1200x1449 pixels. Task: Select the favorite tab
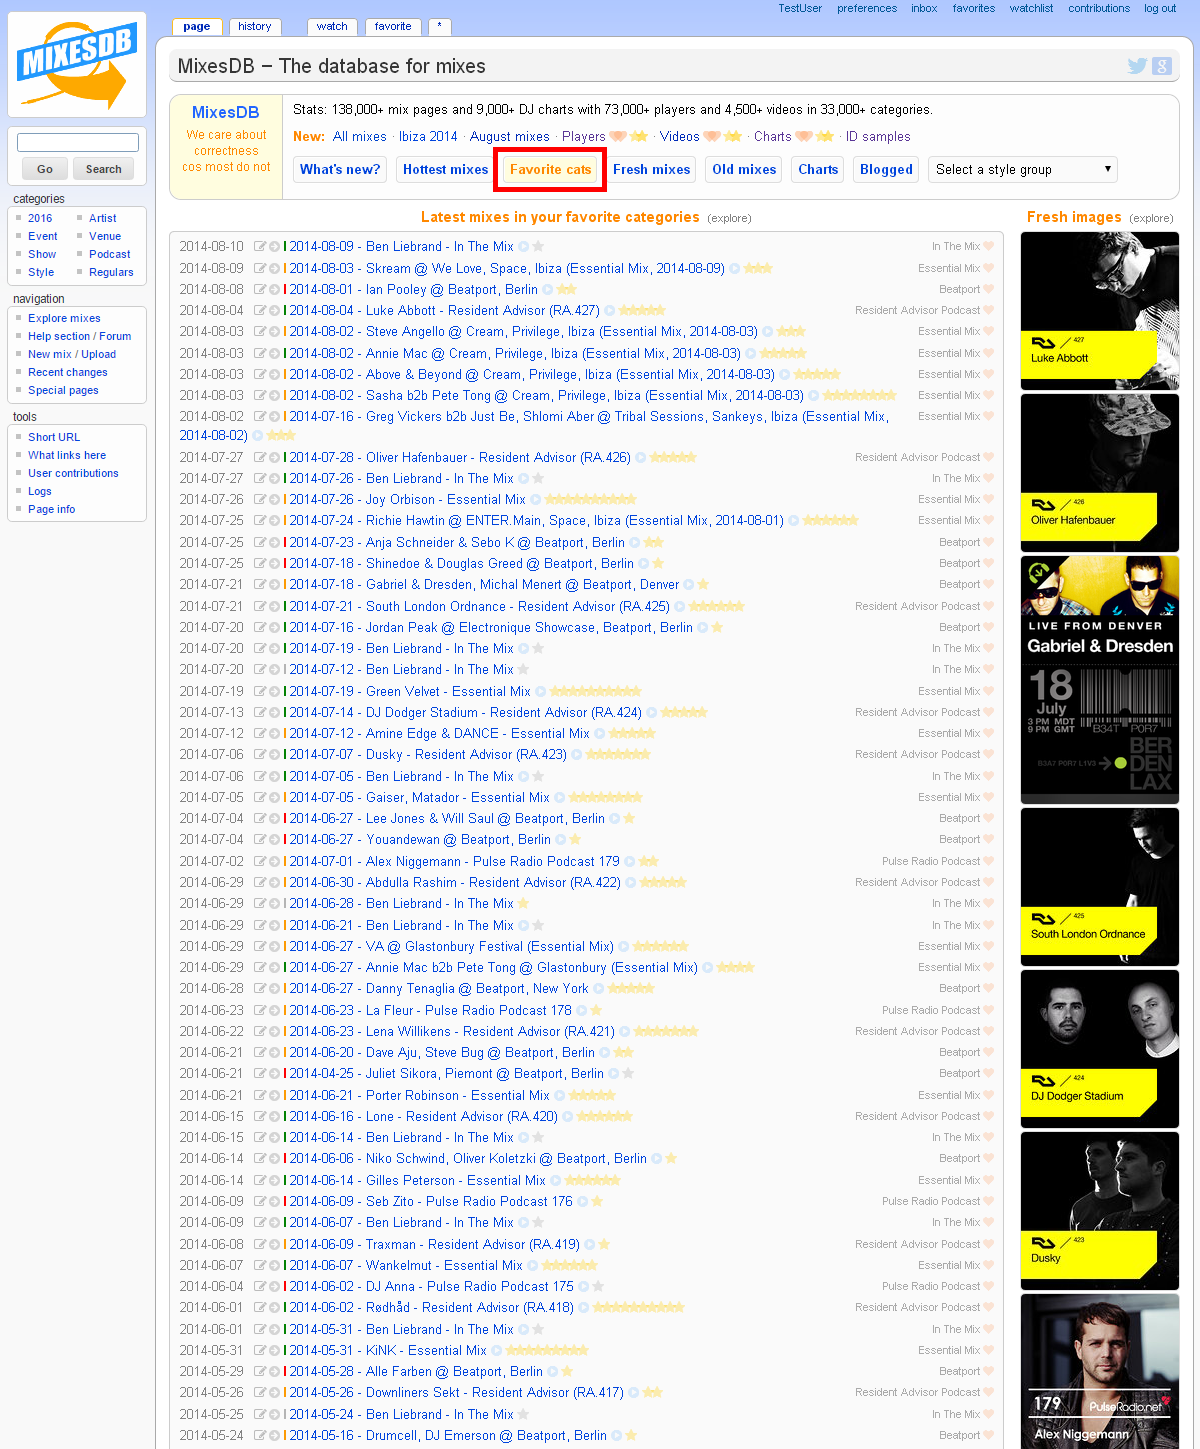point(393,27)
